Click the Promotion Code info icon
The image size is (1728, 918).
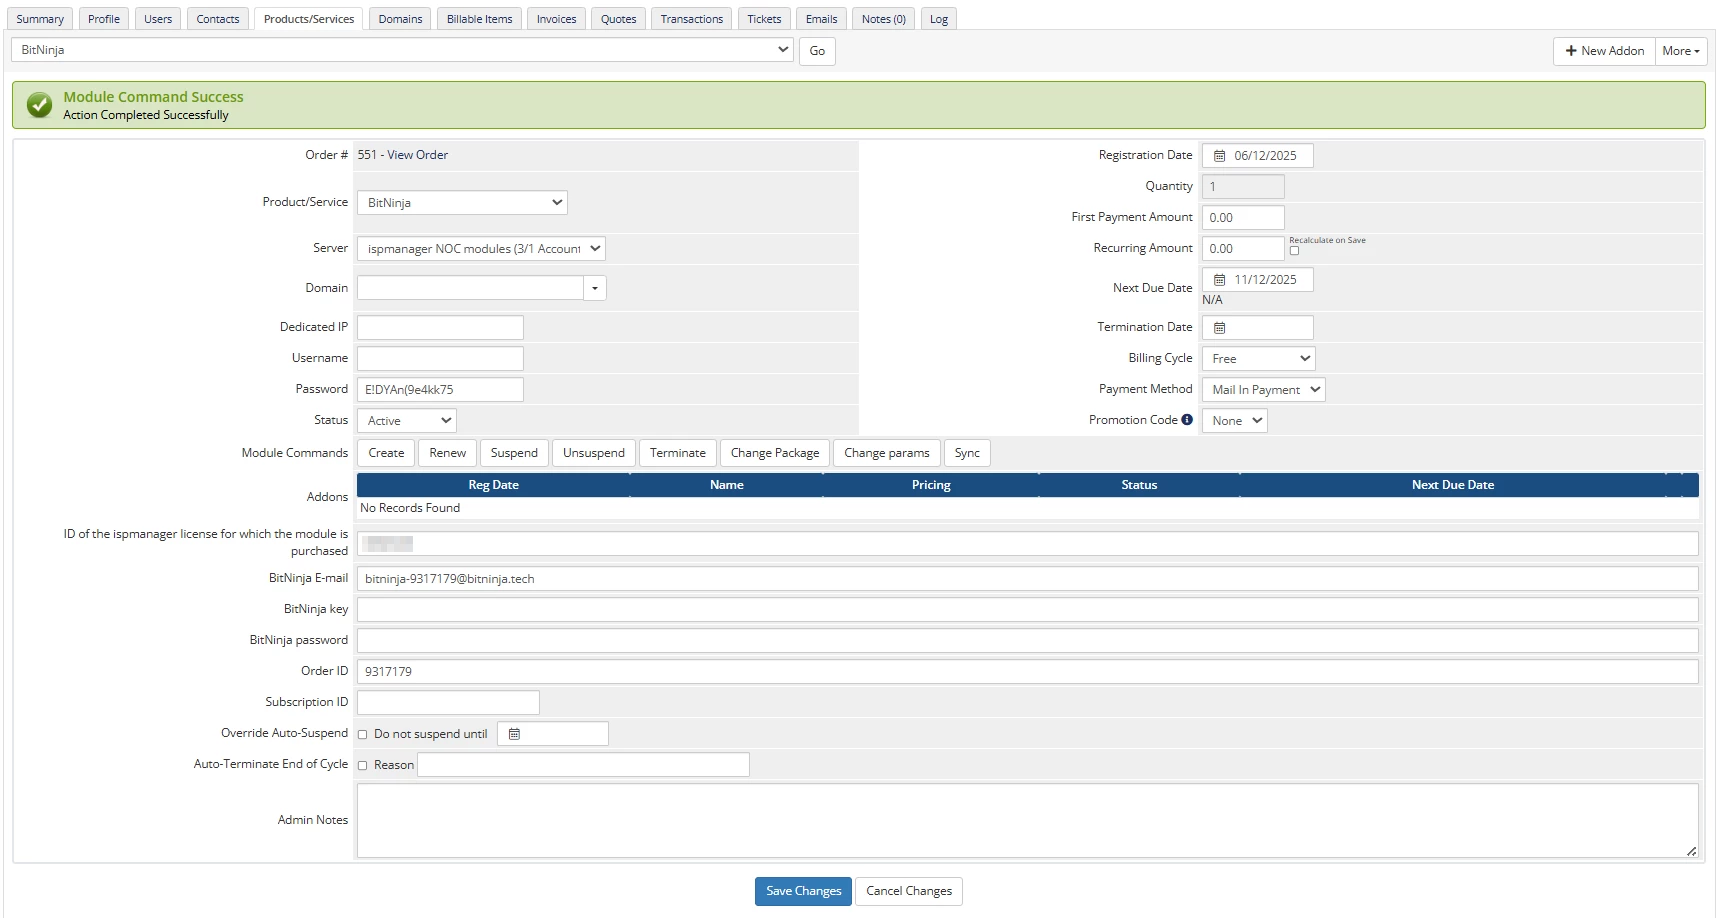1187,420
